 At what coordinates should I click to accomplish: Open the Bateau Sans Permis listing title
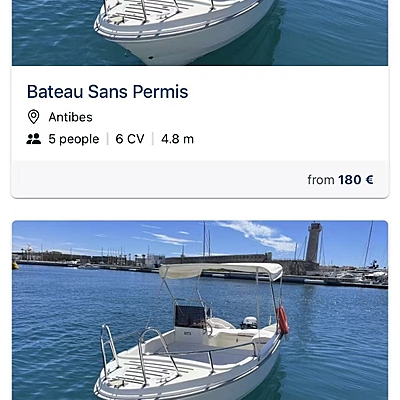click(107, 92)
